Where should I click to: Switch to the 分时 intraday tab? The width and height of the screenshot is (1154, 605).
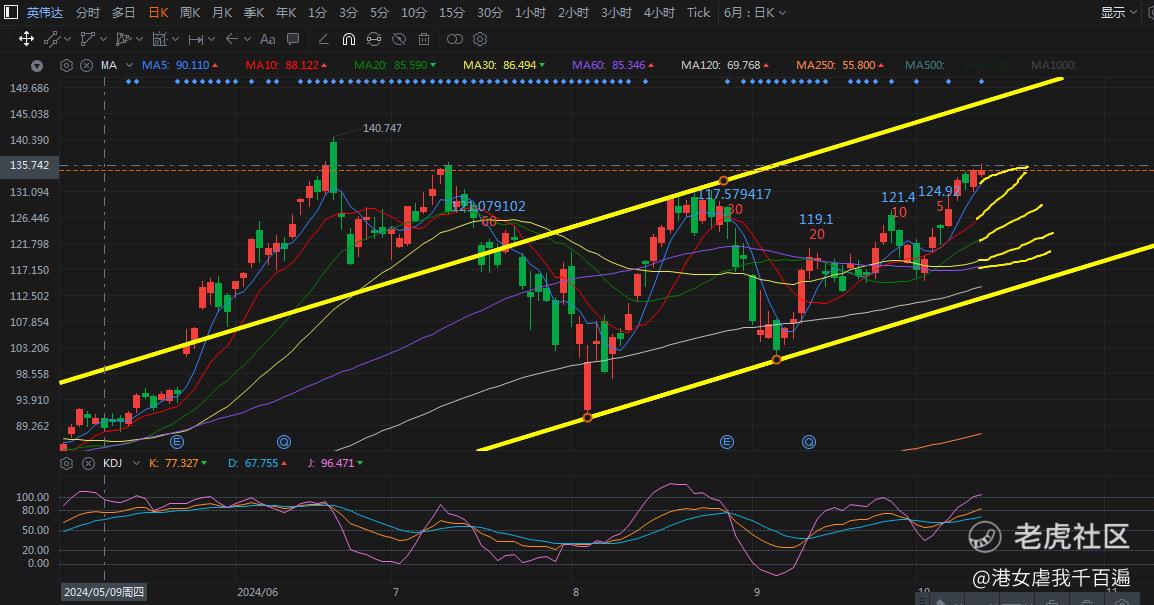tap(88, 13)
